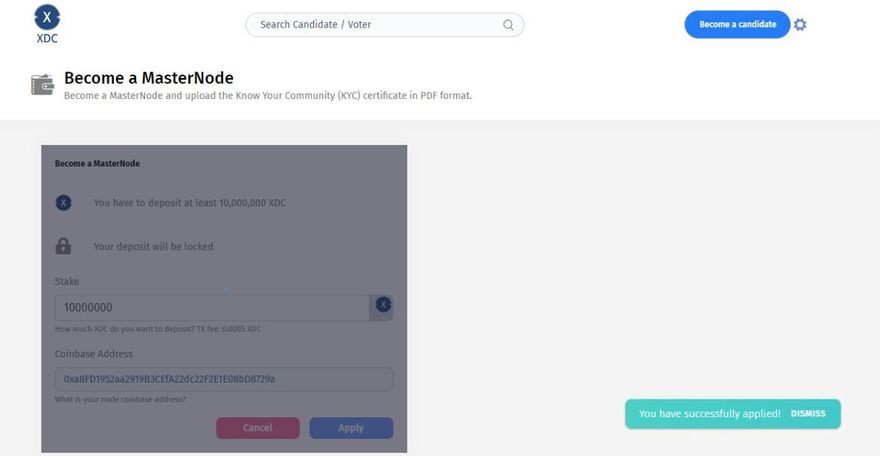Image resolution: width=880 pixels, height=456 pixels.
Task: Click the 'Your deposit will be locked' text
Action: [154, 246]
